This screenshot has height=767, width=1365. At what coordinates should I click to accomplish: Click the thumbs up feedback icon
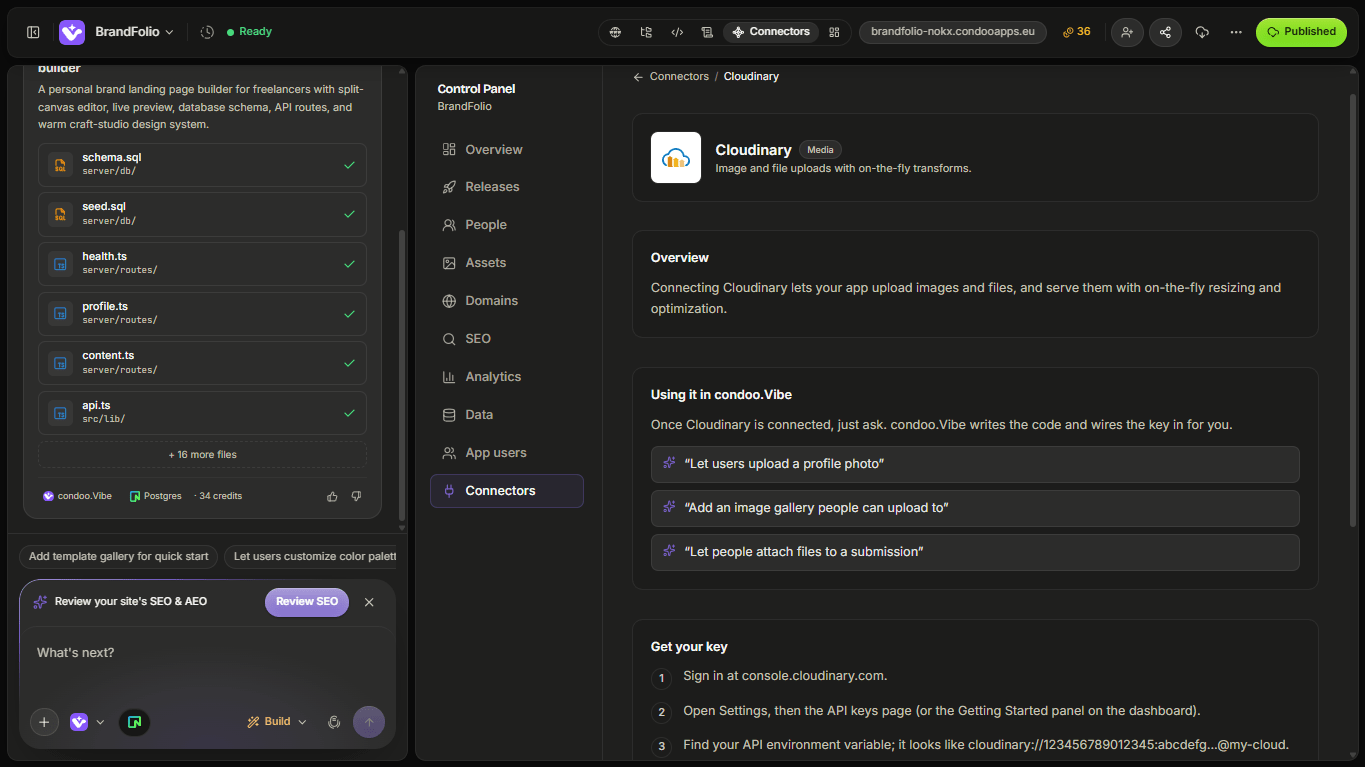pos(332,496)
